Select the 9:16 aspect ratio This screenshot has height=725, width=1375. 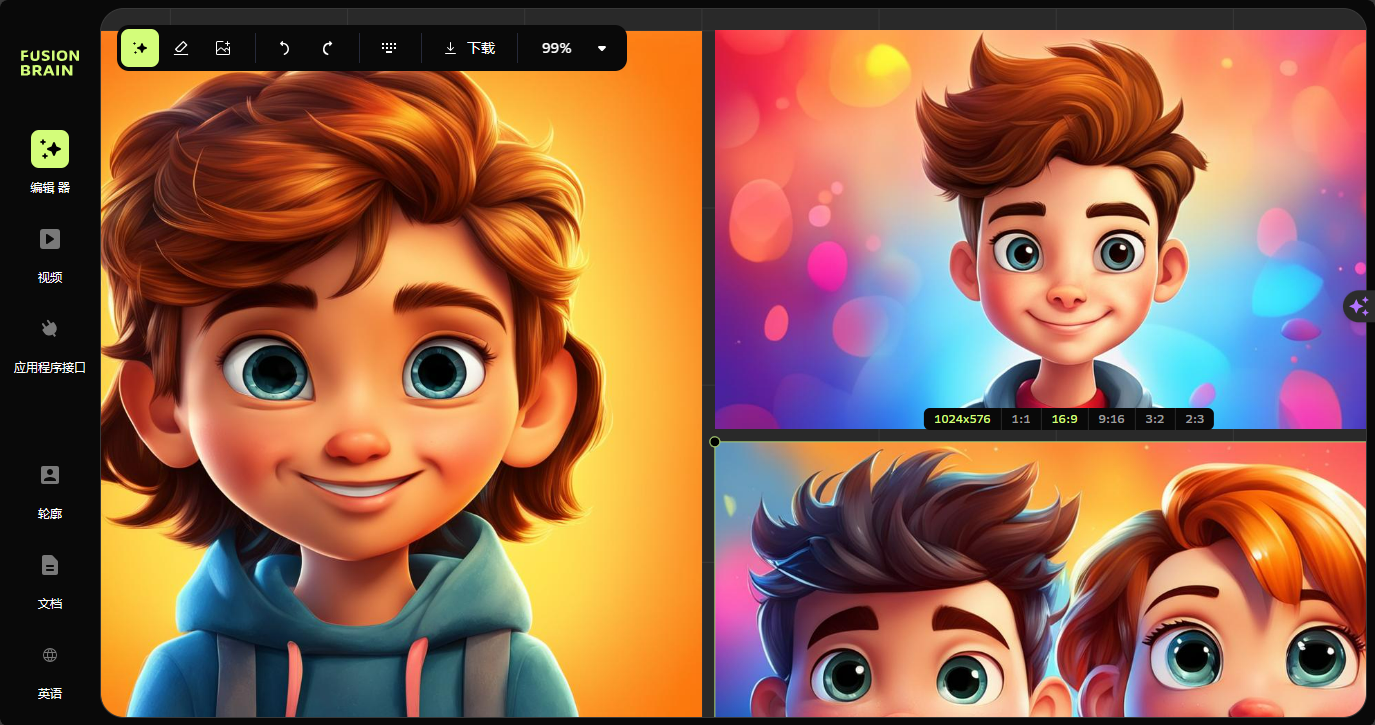(x=1111, y=419)
